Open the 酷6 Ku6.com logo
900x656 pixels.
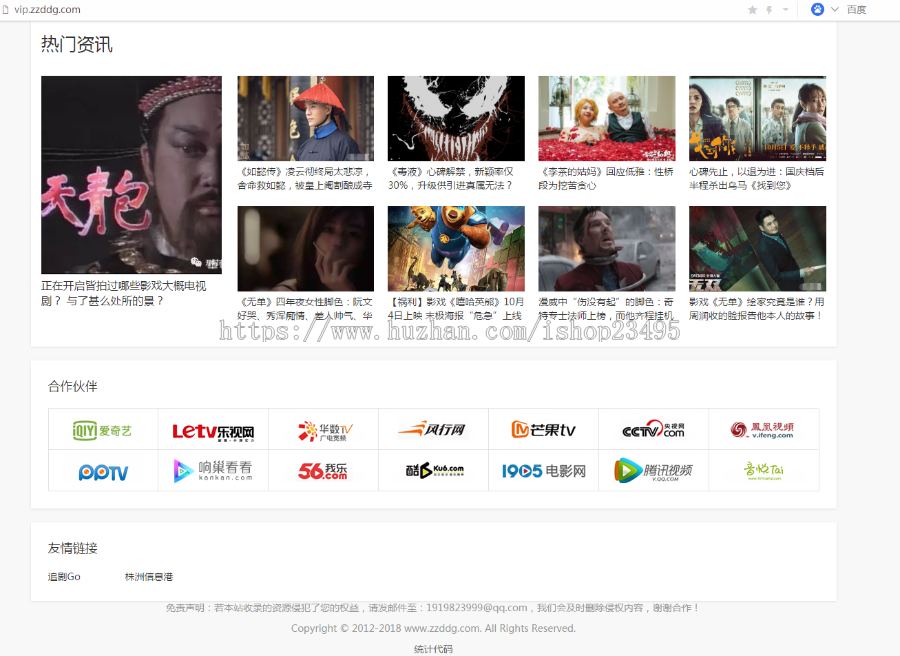click(434, 470)
